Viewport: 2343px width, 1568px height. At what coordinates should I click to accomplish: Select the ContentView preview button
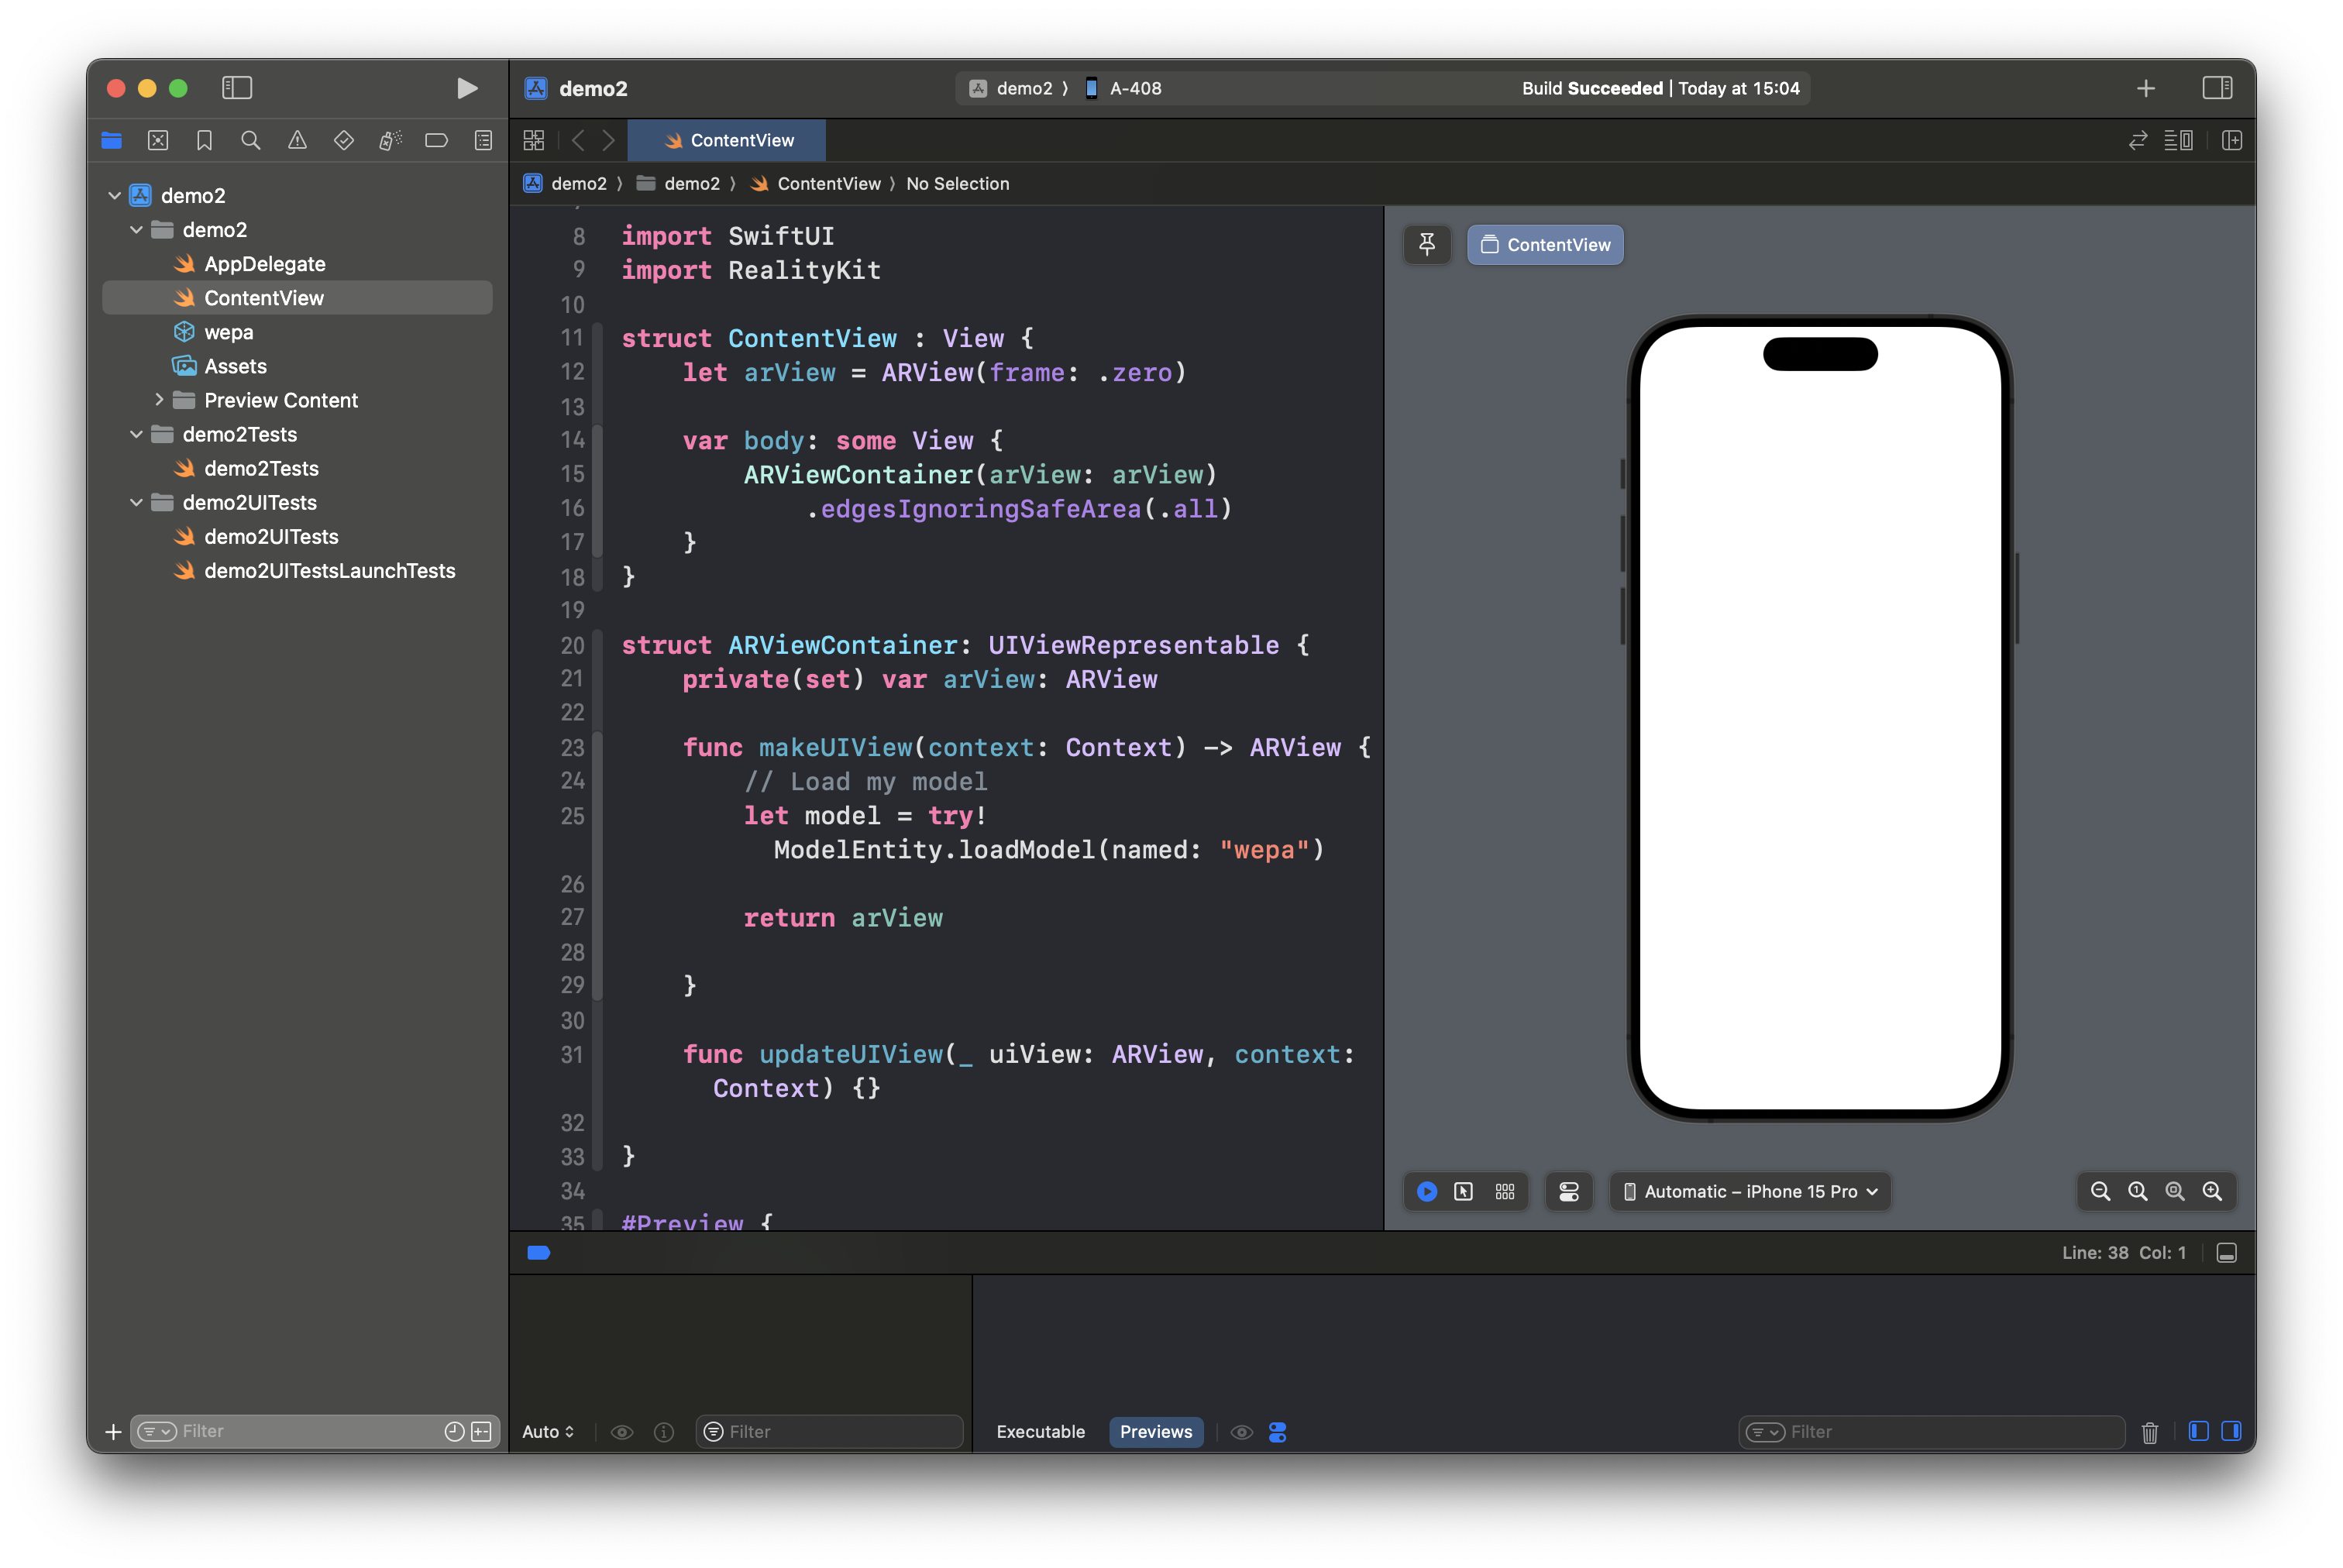tap(1545, 245)
